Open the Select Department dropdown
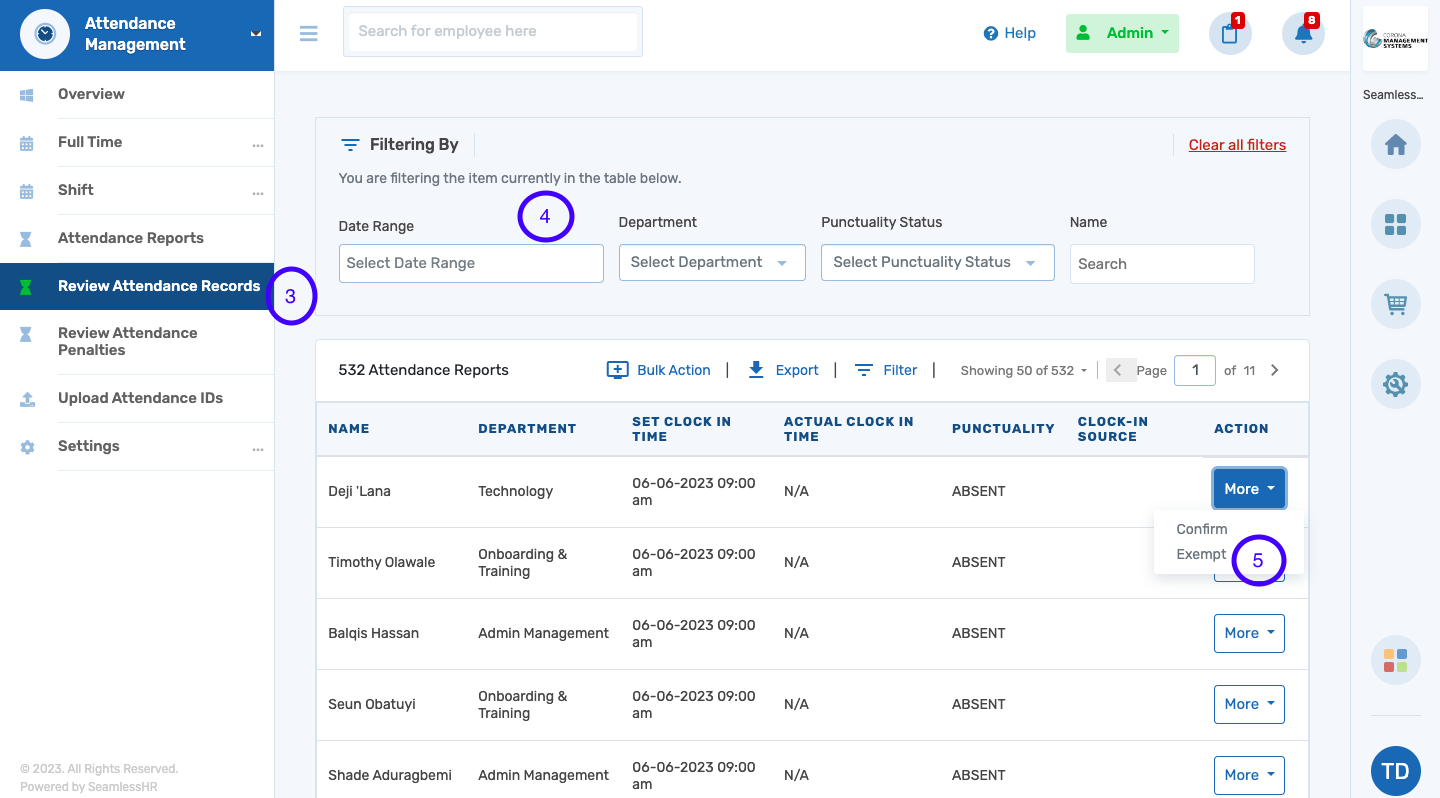 [711, 262]
